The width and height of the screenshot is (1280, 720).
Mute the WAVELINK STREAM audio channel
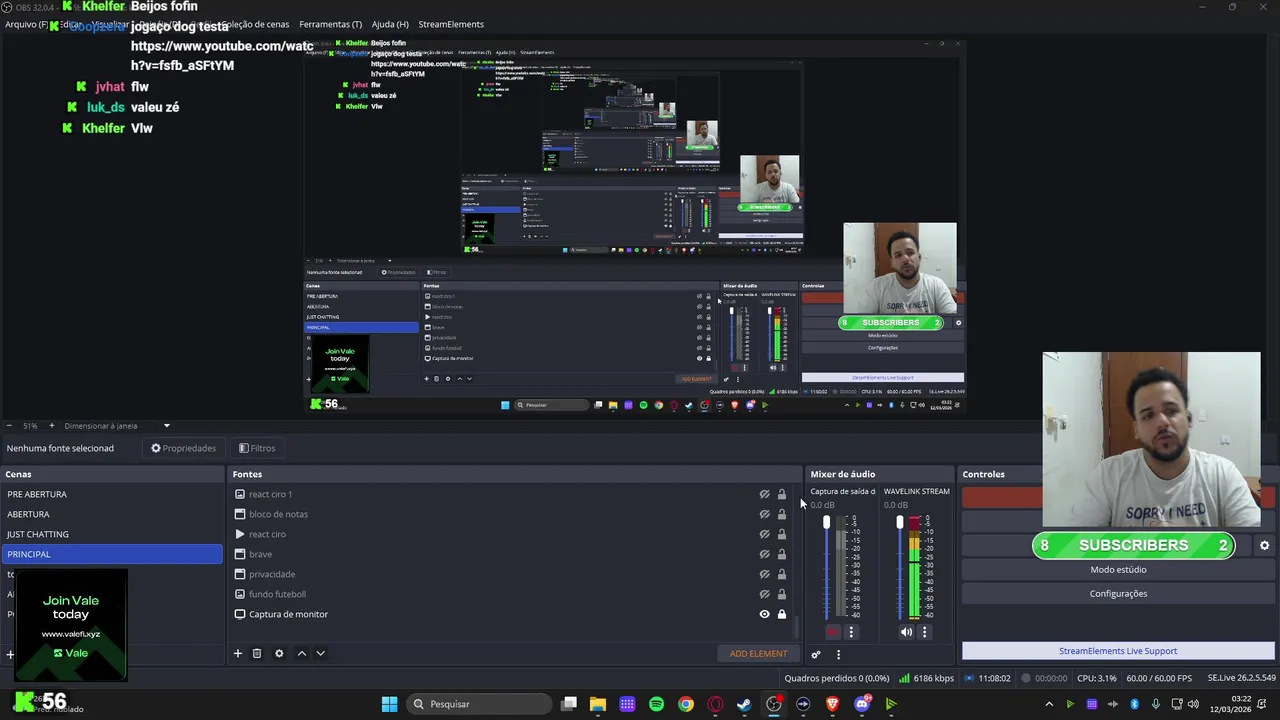tap(906, 632)
